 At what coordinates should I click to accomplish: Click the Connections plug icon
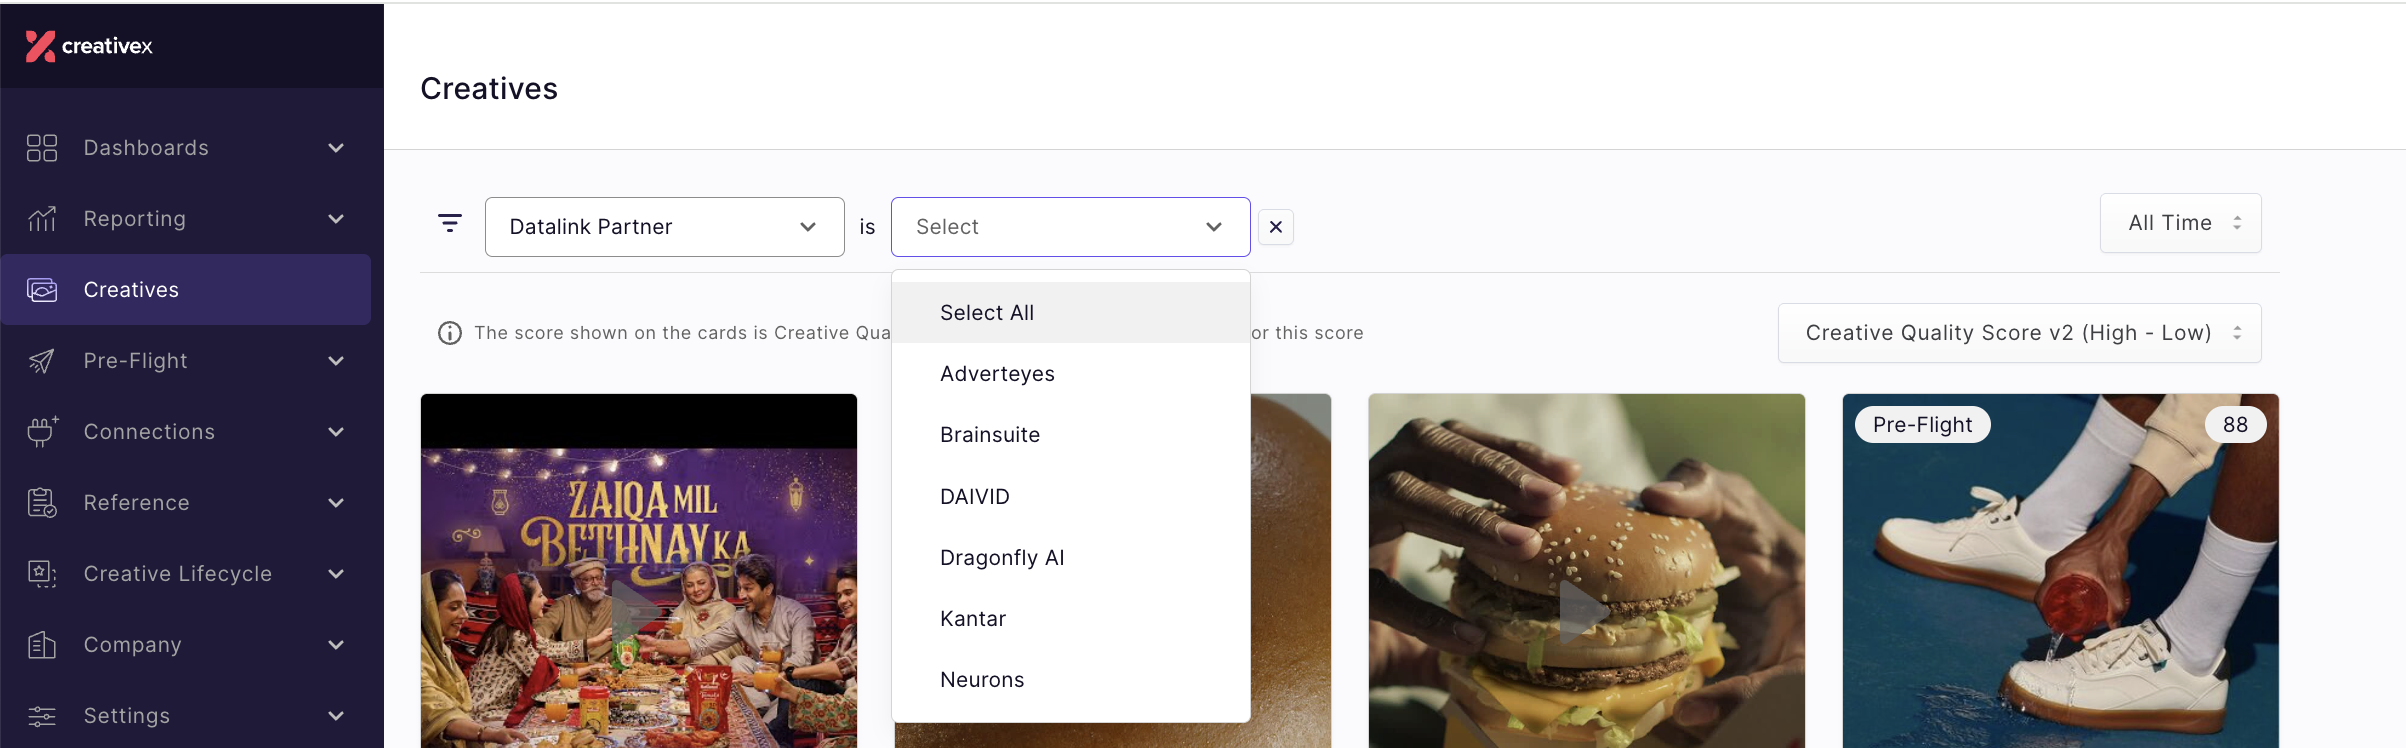42,432
